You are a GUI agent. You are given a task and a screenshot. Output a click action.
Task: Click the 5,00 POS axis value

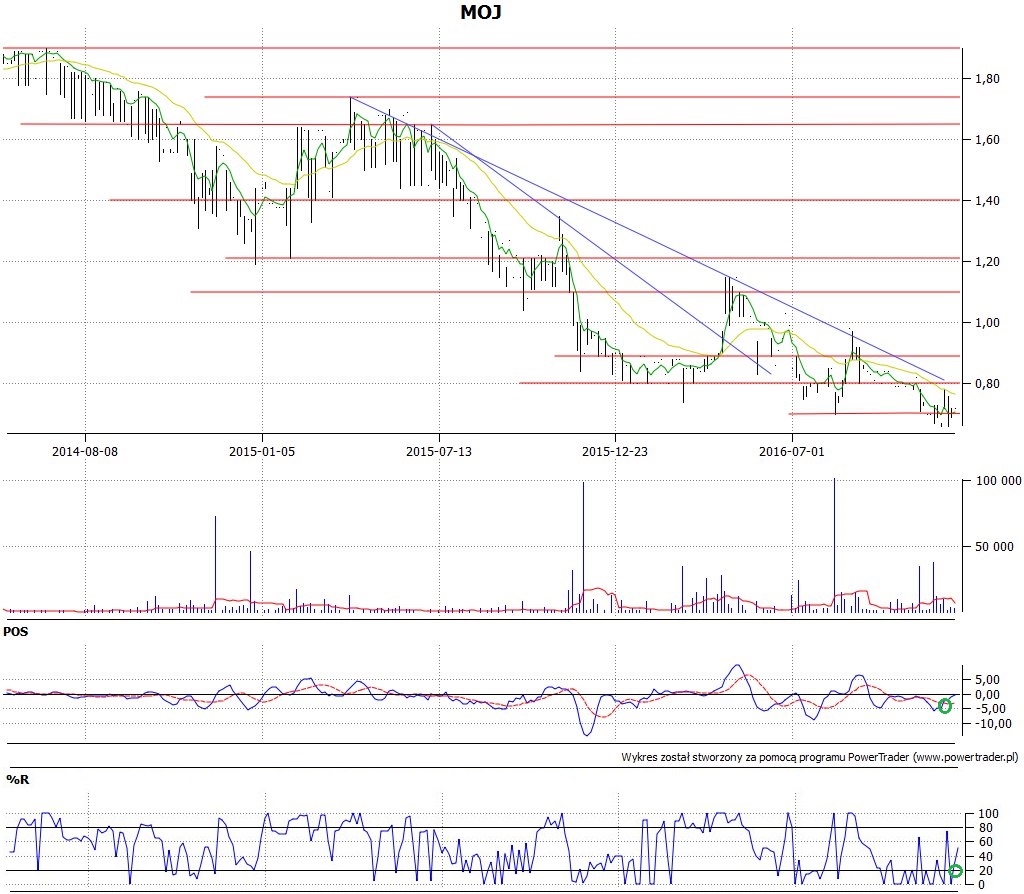tap(987, 680)
